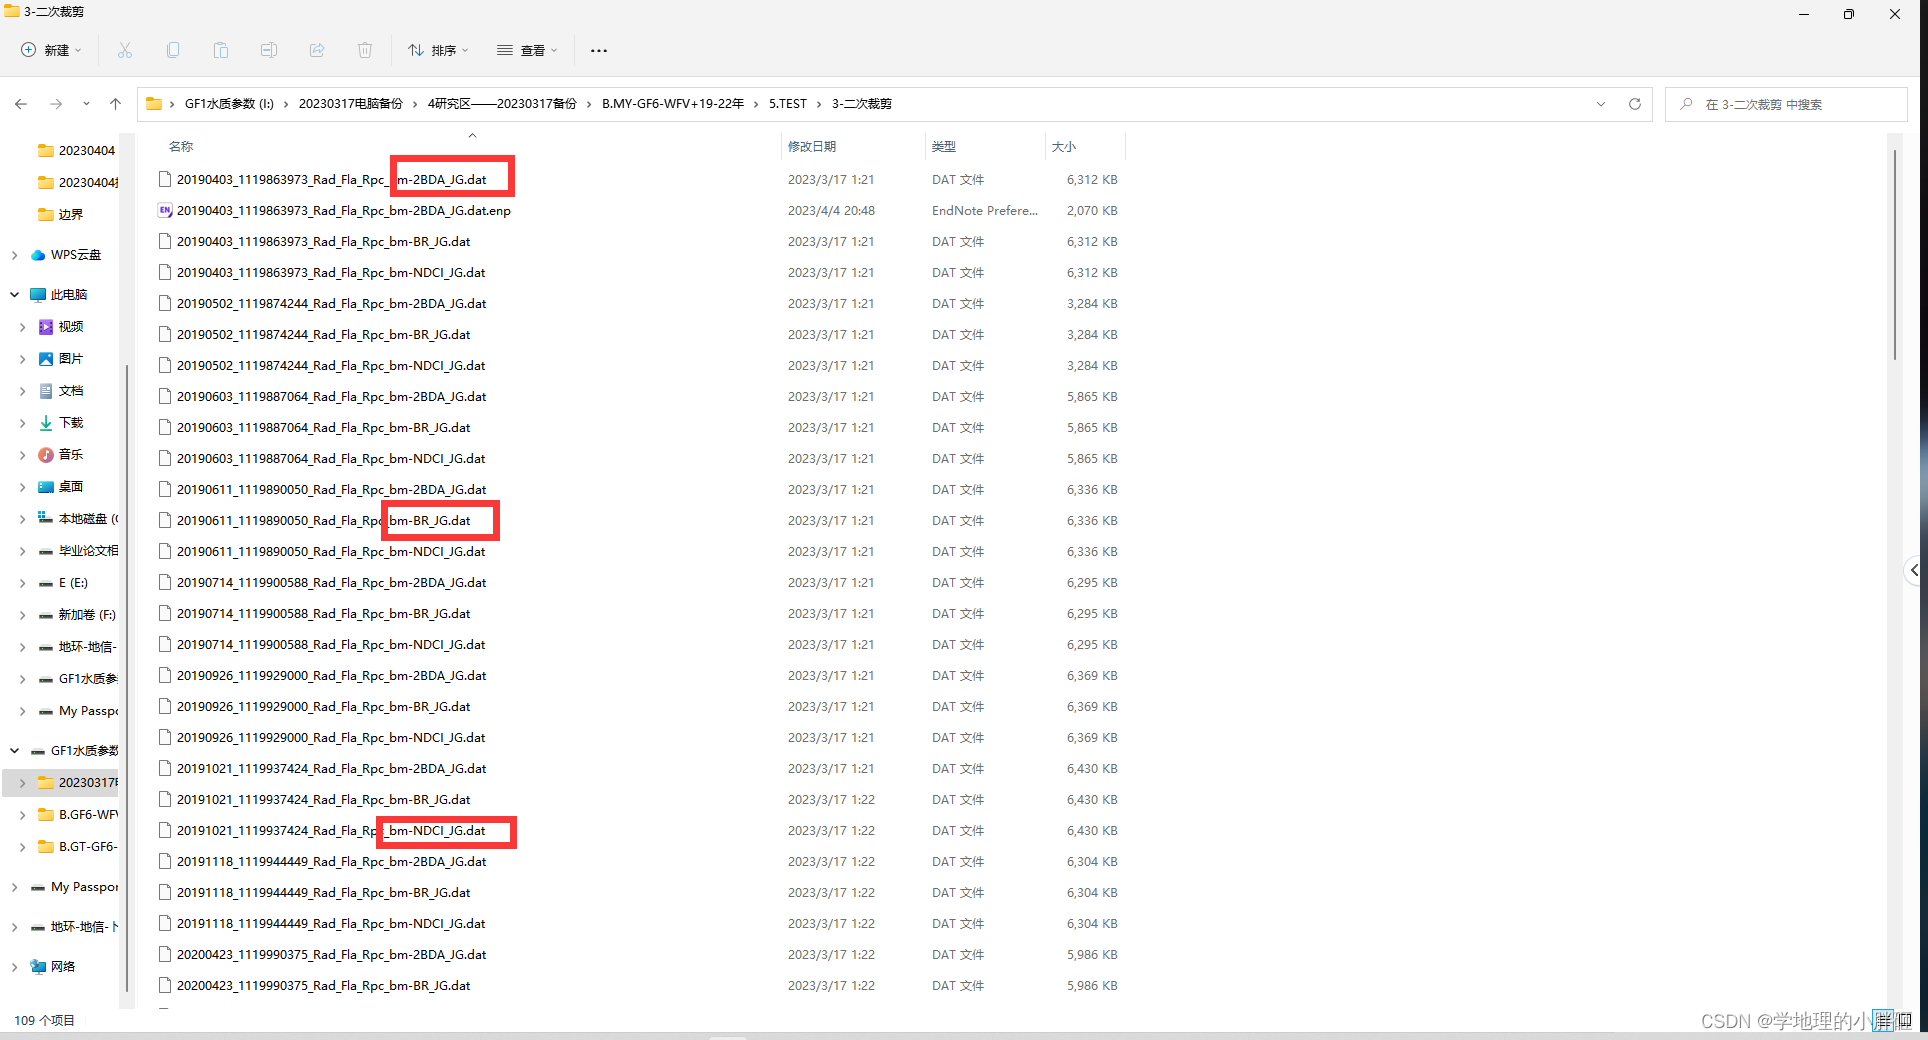Image resolution: width=1928 pixels, height=1040 pixels.
Task: Open the 排序 (Sort) menu
Action: (438, 50)
